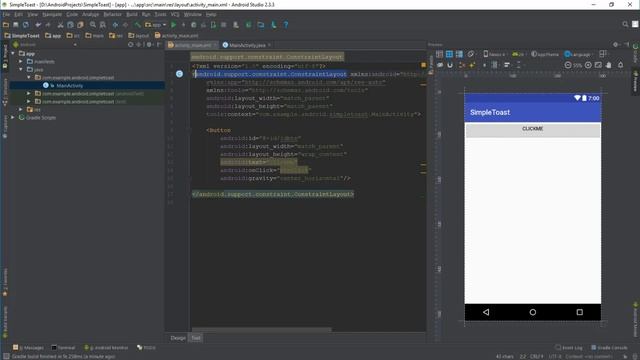Open the Messages tool window

coord(28,348)
